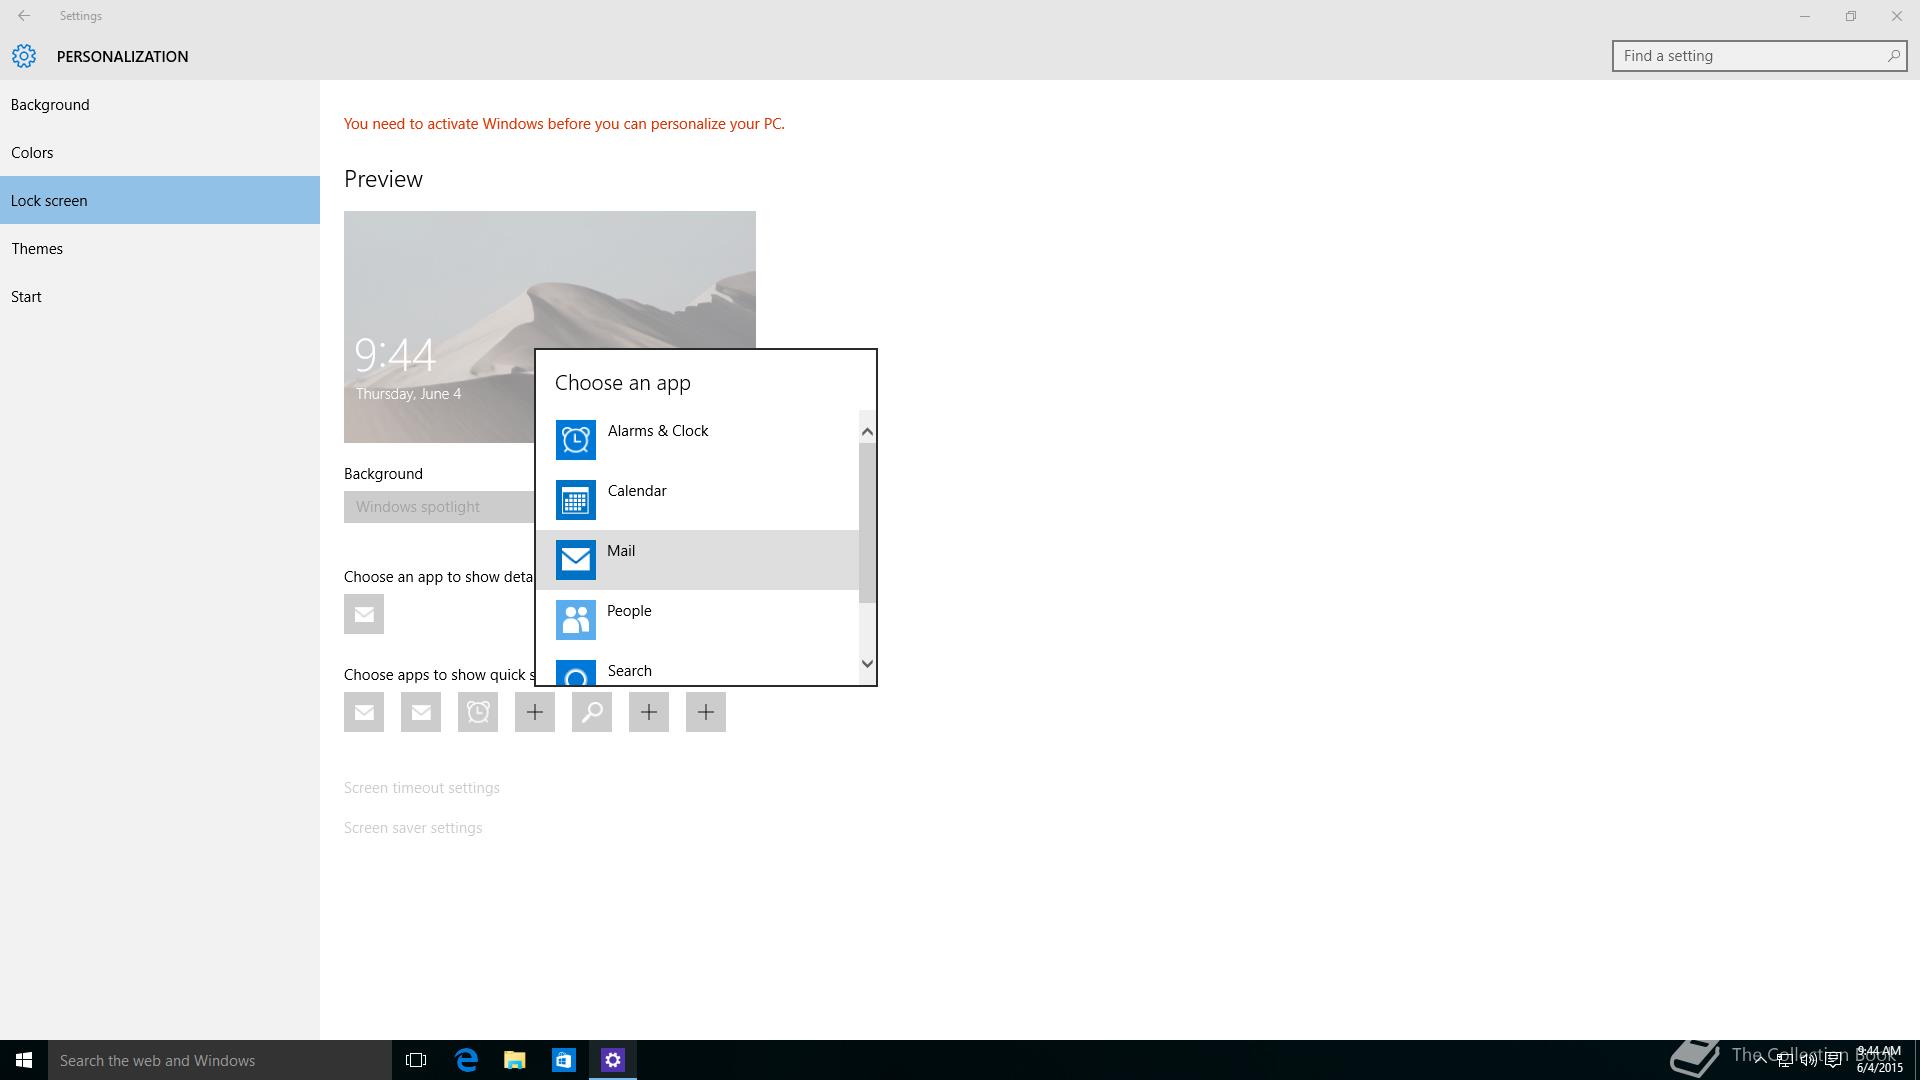This screenshot has height=1080, width=1920.
Task: Click the Find a setting search box
Action: (x=1760, y=56)
